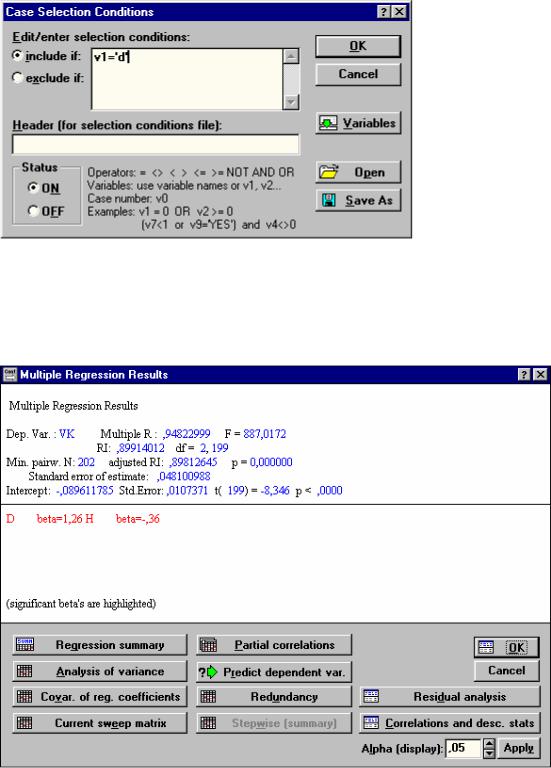Click the Correlations and desc. stats icon

tap(371, 722)
